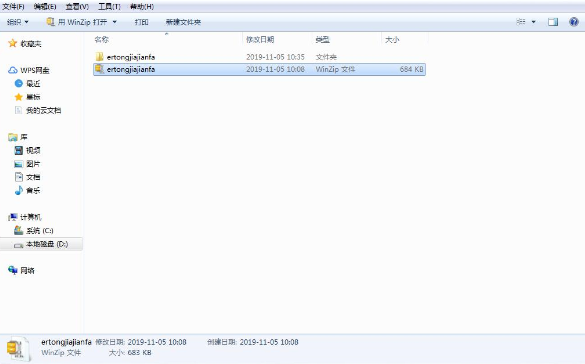
Task: Select Local Disk (D:) in sidebar
Action: tap(41, 244)
